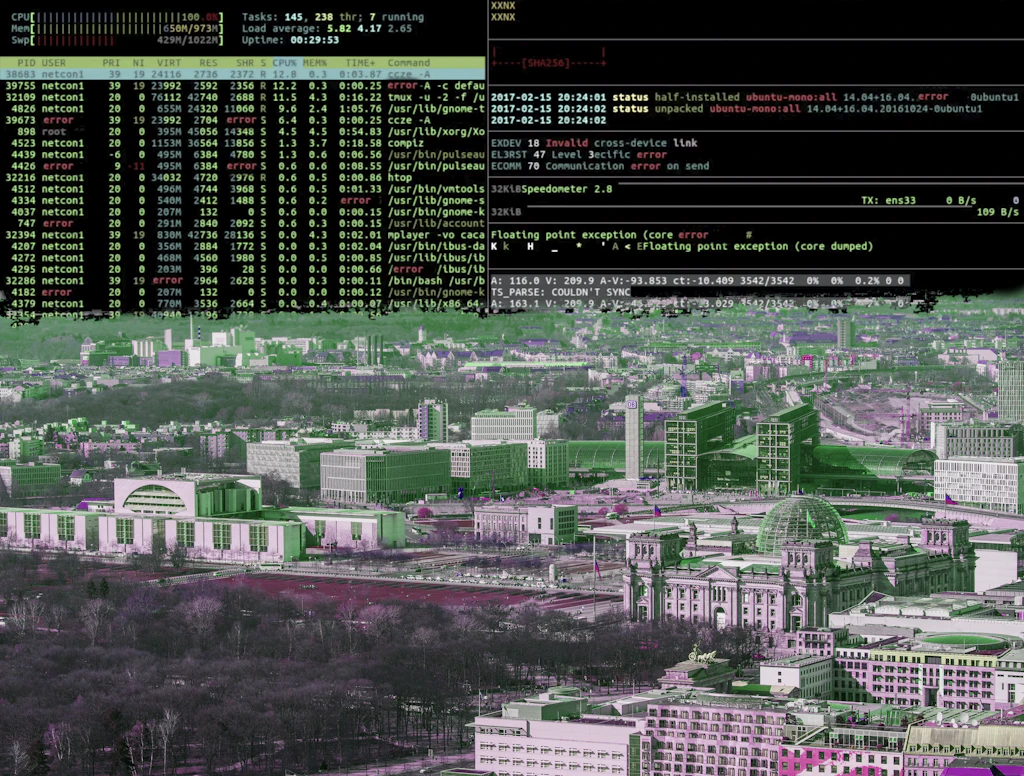Click the Speedometer 2.8 title
The width and height of the screenshot is (1024, 776).
coord(567,189)
